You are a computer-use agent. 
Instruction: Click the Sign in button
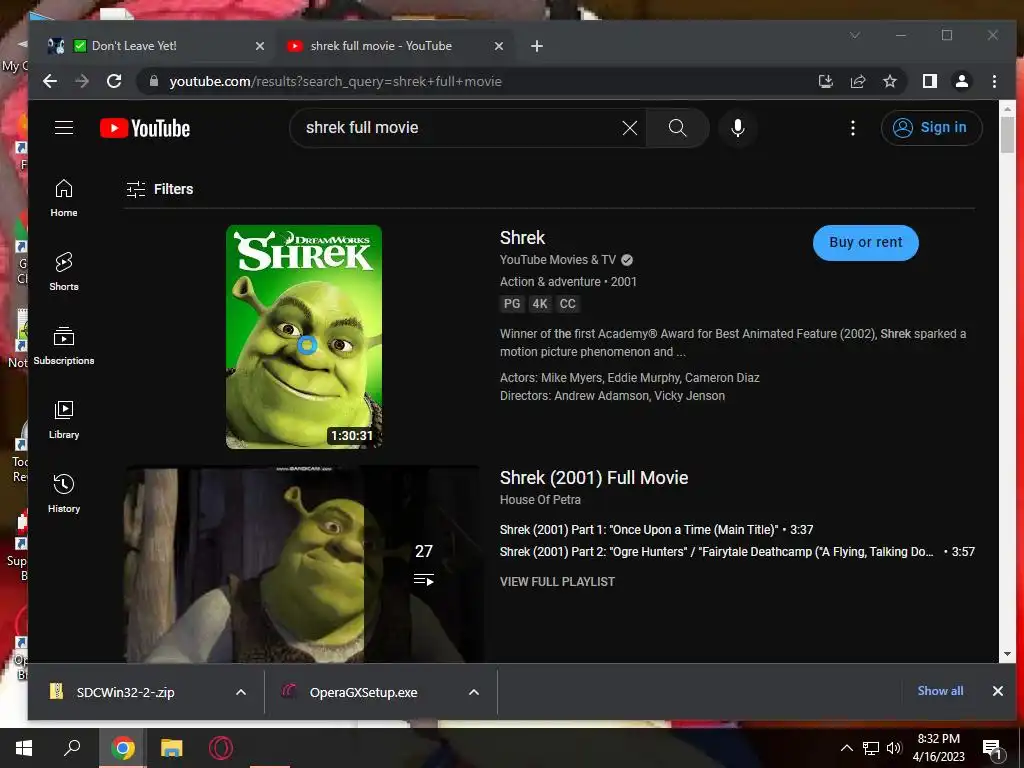[x=931, y=128]
